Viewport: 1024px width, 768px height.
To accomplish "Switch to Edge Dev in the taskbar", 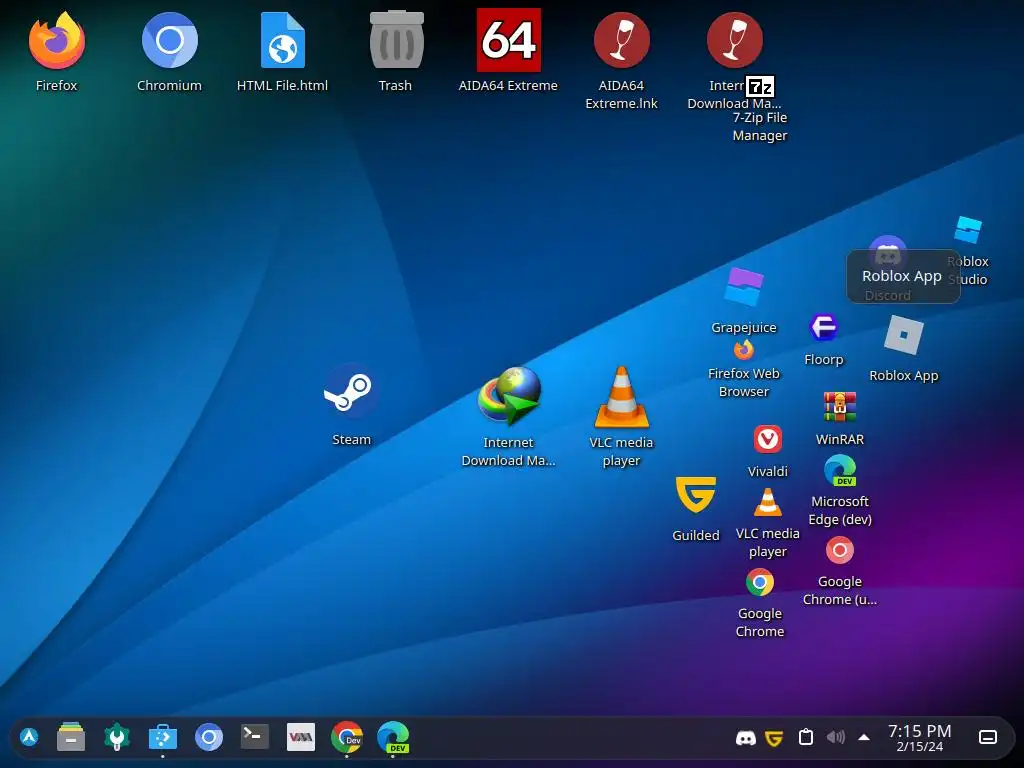I will coord(393,737).
